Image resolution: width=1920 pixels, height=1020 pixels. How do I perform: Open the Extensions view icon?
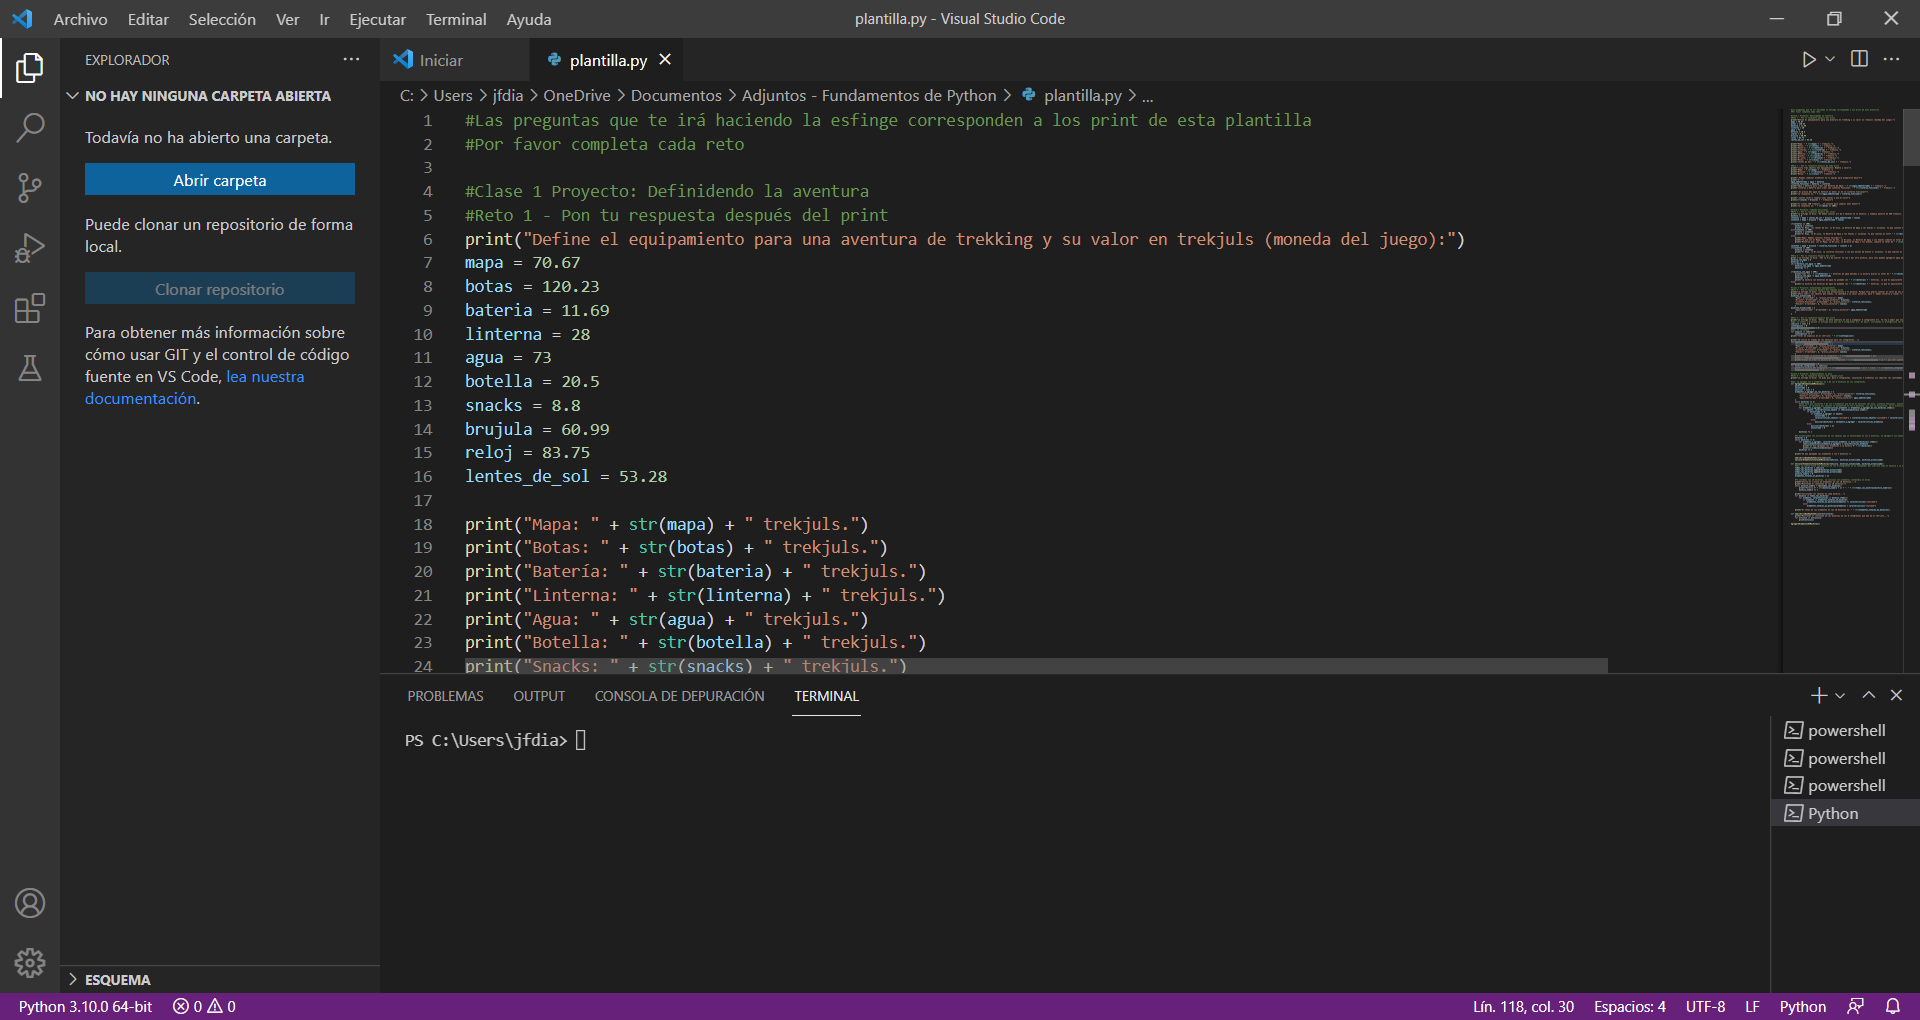point(30,308)
